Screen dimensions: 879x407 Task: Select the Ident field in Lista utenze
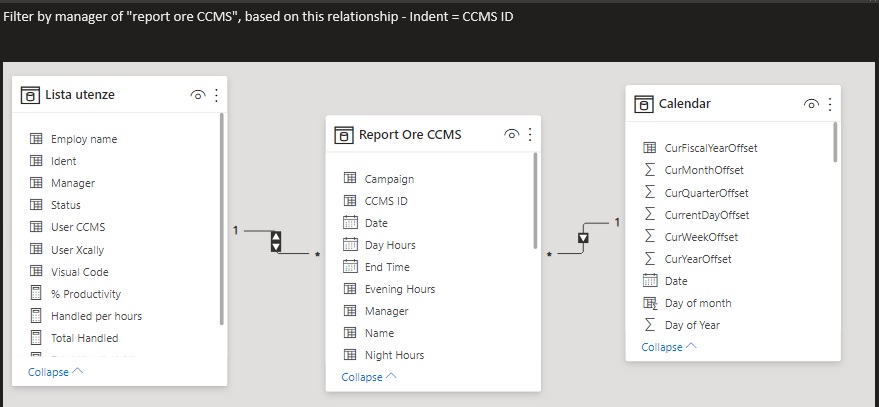click(x=63, y=161)
